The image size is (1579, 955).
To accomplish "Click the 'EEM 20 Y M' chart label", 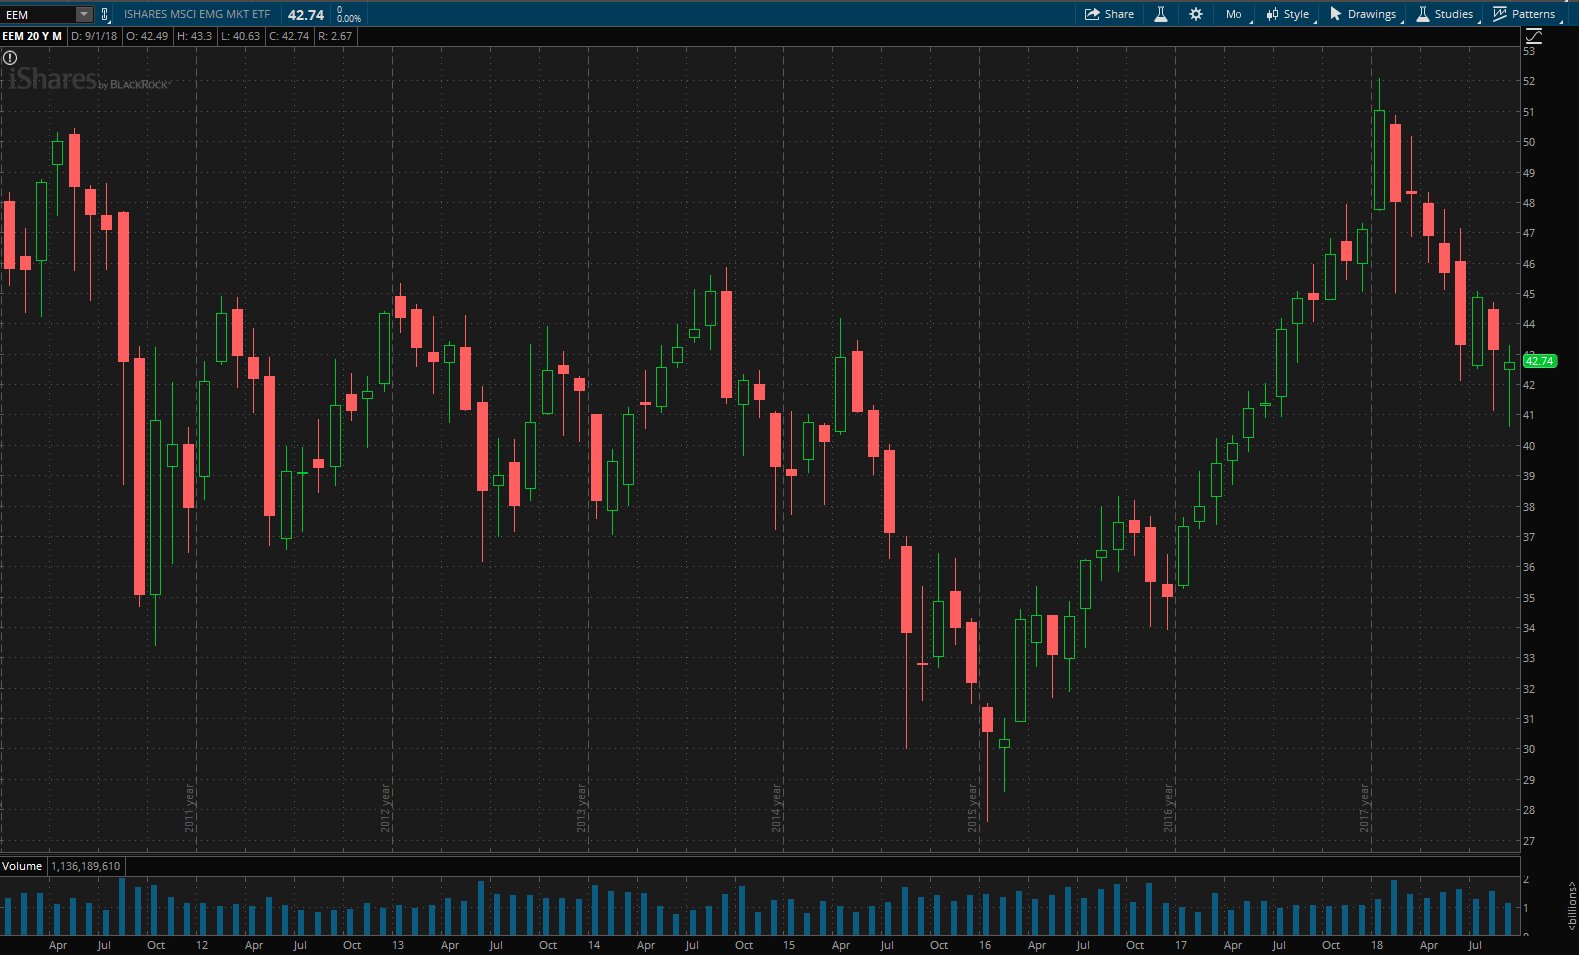I will pyautogui.click(x=32, y=36).
